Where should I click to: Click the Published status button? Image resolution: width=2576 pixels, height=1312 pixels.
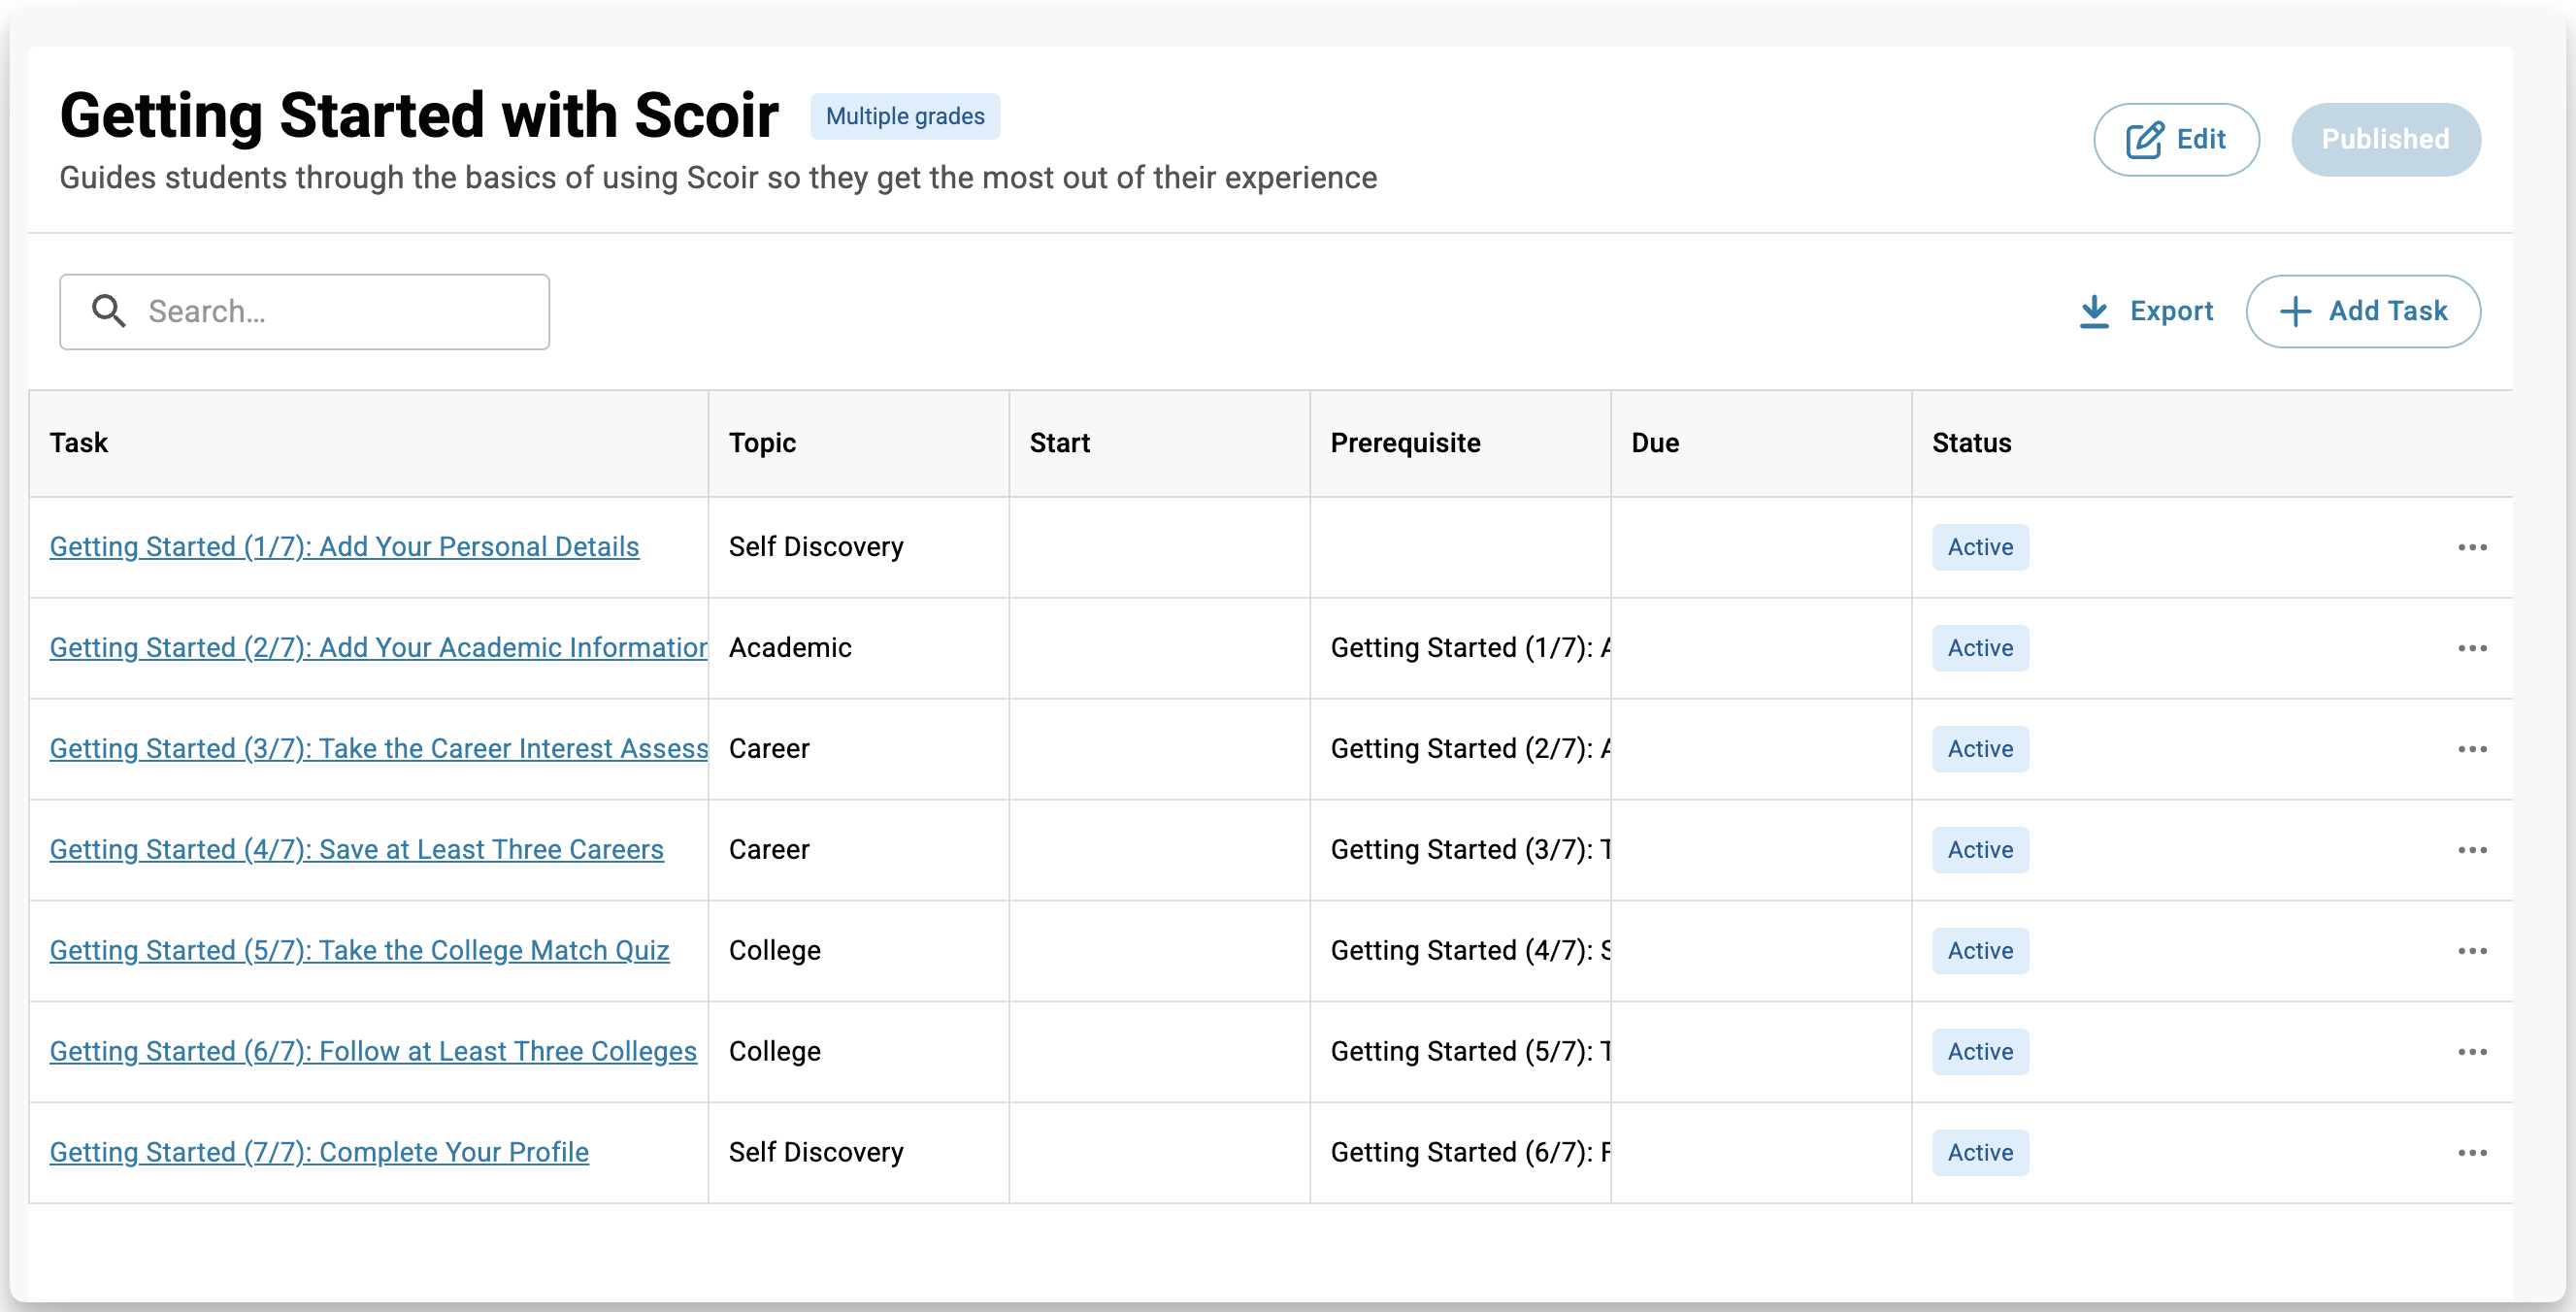(2385, 140)
